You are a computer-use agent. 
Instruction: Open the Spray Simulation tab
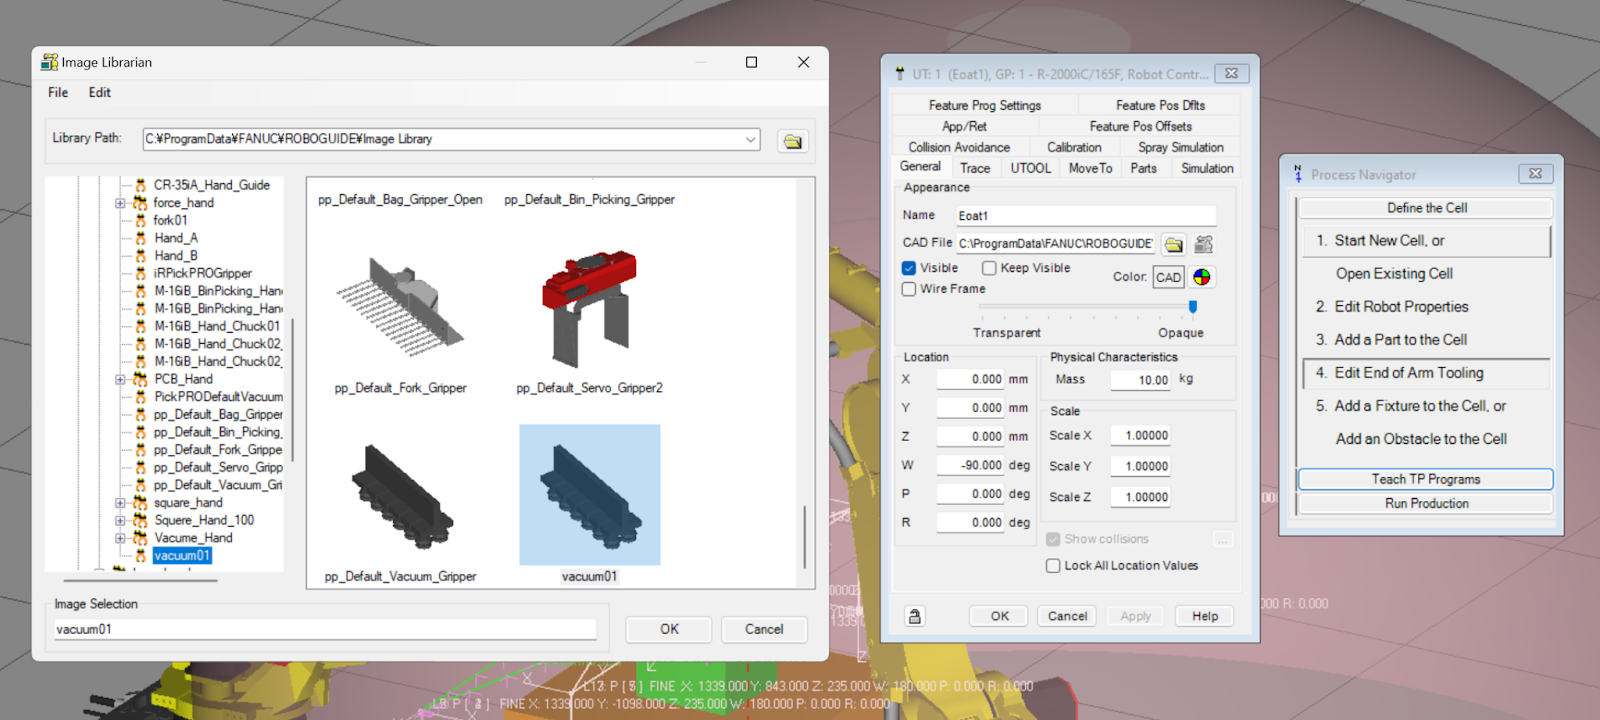point(1180,147)
